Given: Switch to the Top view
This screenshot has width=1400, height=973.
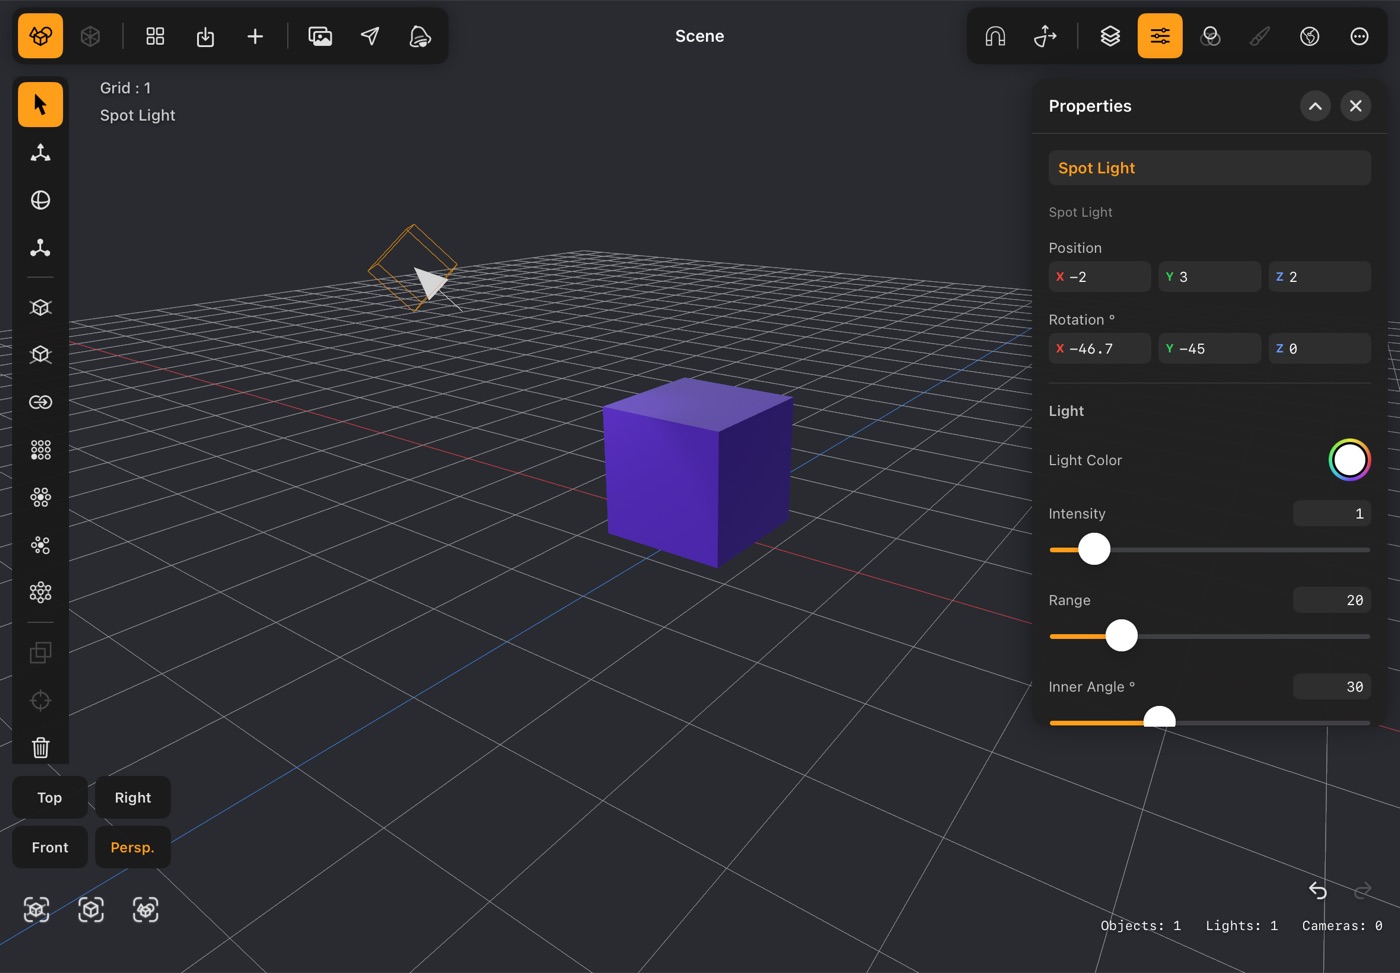Looking at the screenshot, I should pyautogui.click(x=50, y=798).
